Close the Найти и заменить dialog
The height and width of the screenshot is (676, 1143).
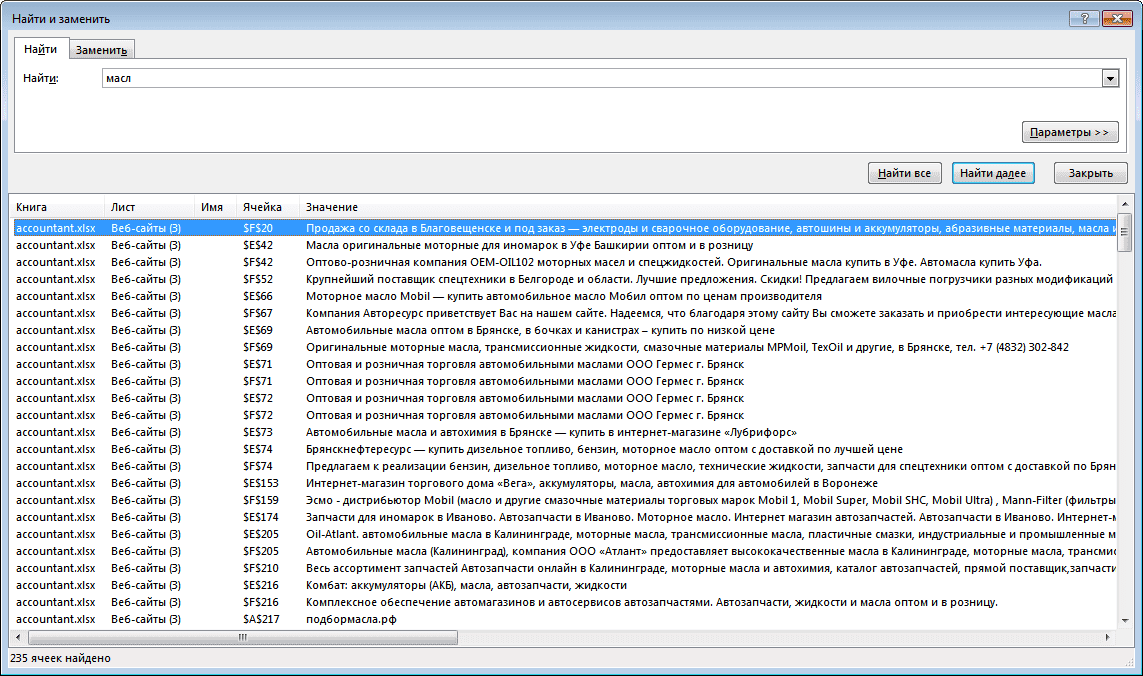click(x=1116, y=18)
